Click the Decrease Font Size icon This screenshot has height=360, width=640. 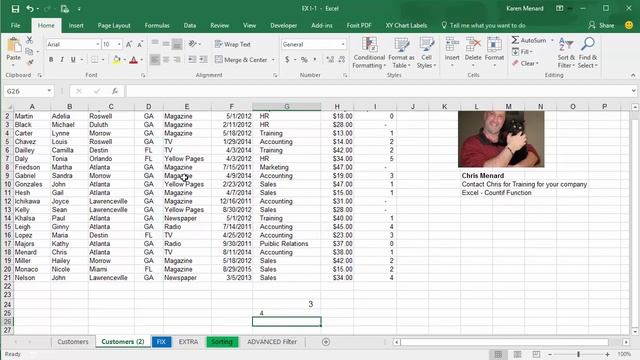click(140, 44)
